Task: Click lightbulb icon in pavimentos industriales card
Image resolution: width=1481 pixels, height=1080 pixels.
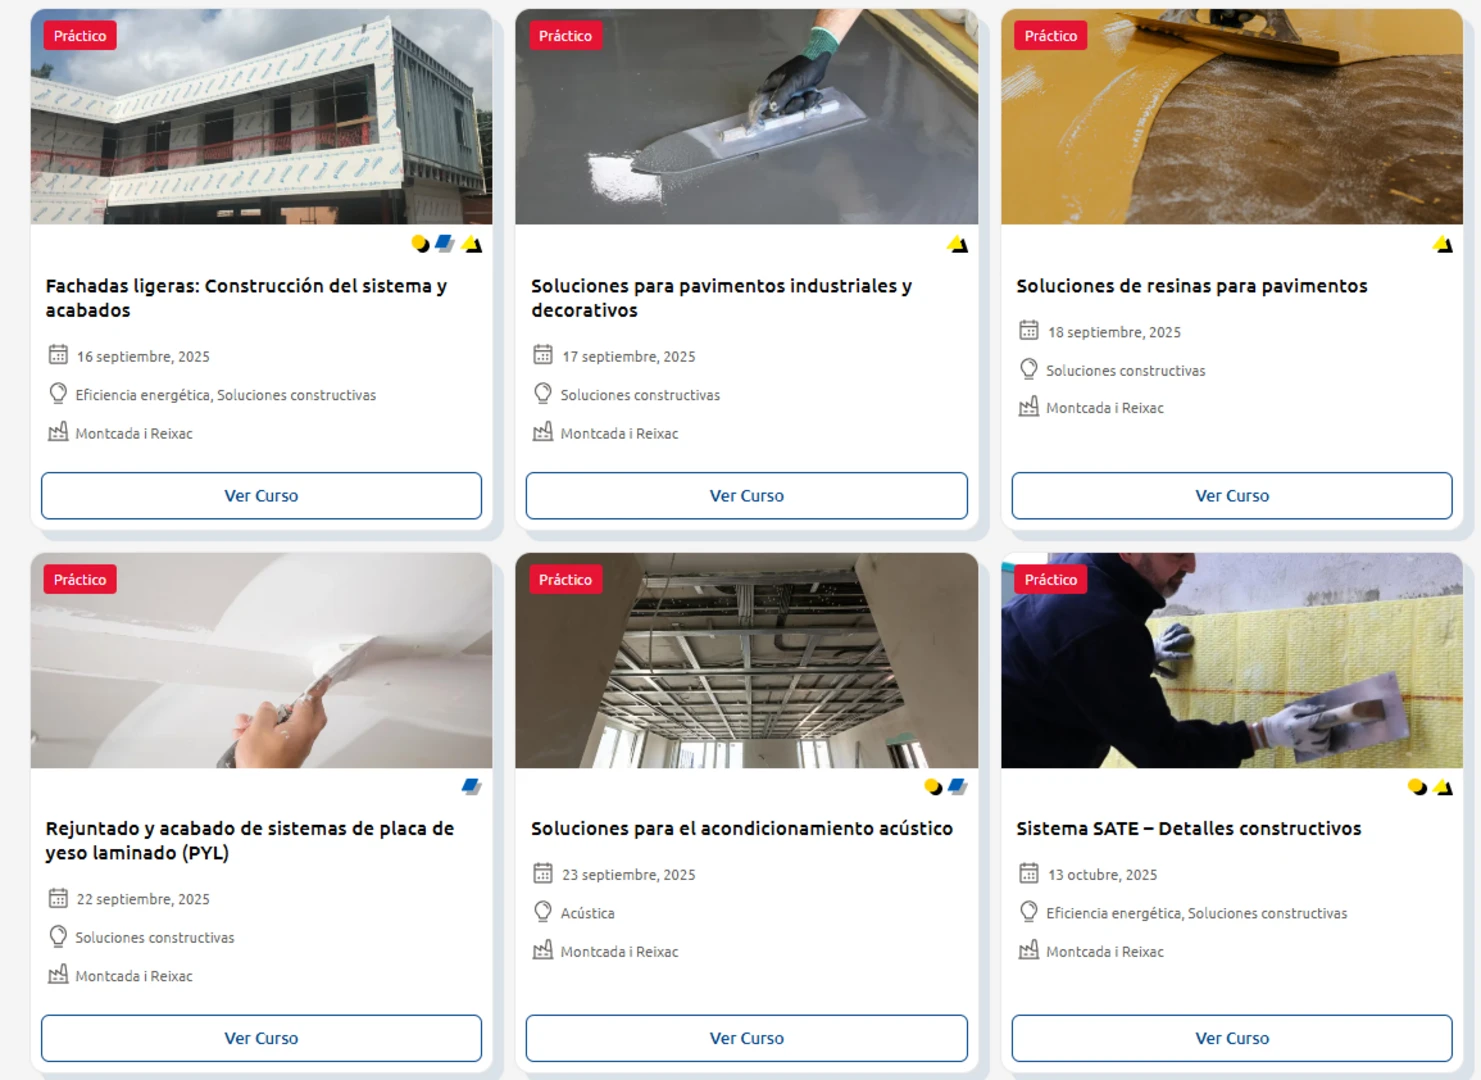Action: [543, 394]
